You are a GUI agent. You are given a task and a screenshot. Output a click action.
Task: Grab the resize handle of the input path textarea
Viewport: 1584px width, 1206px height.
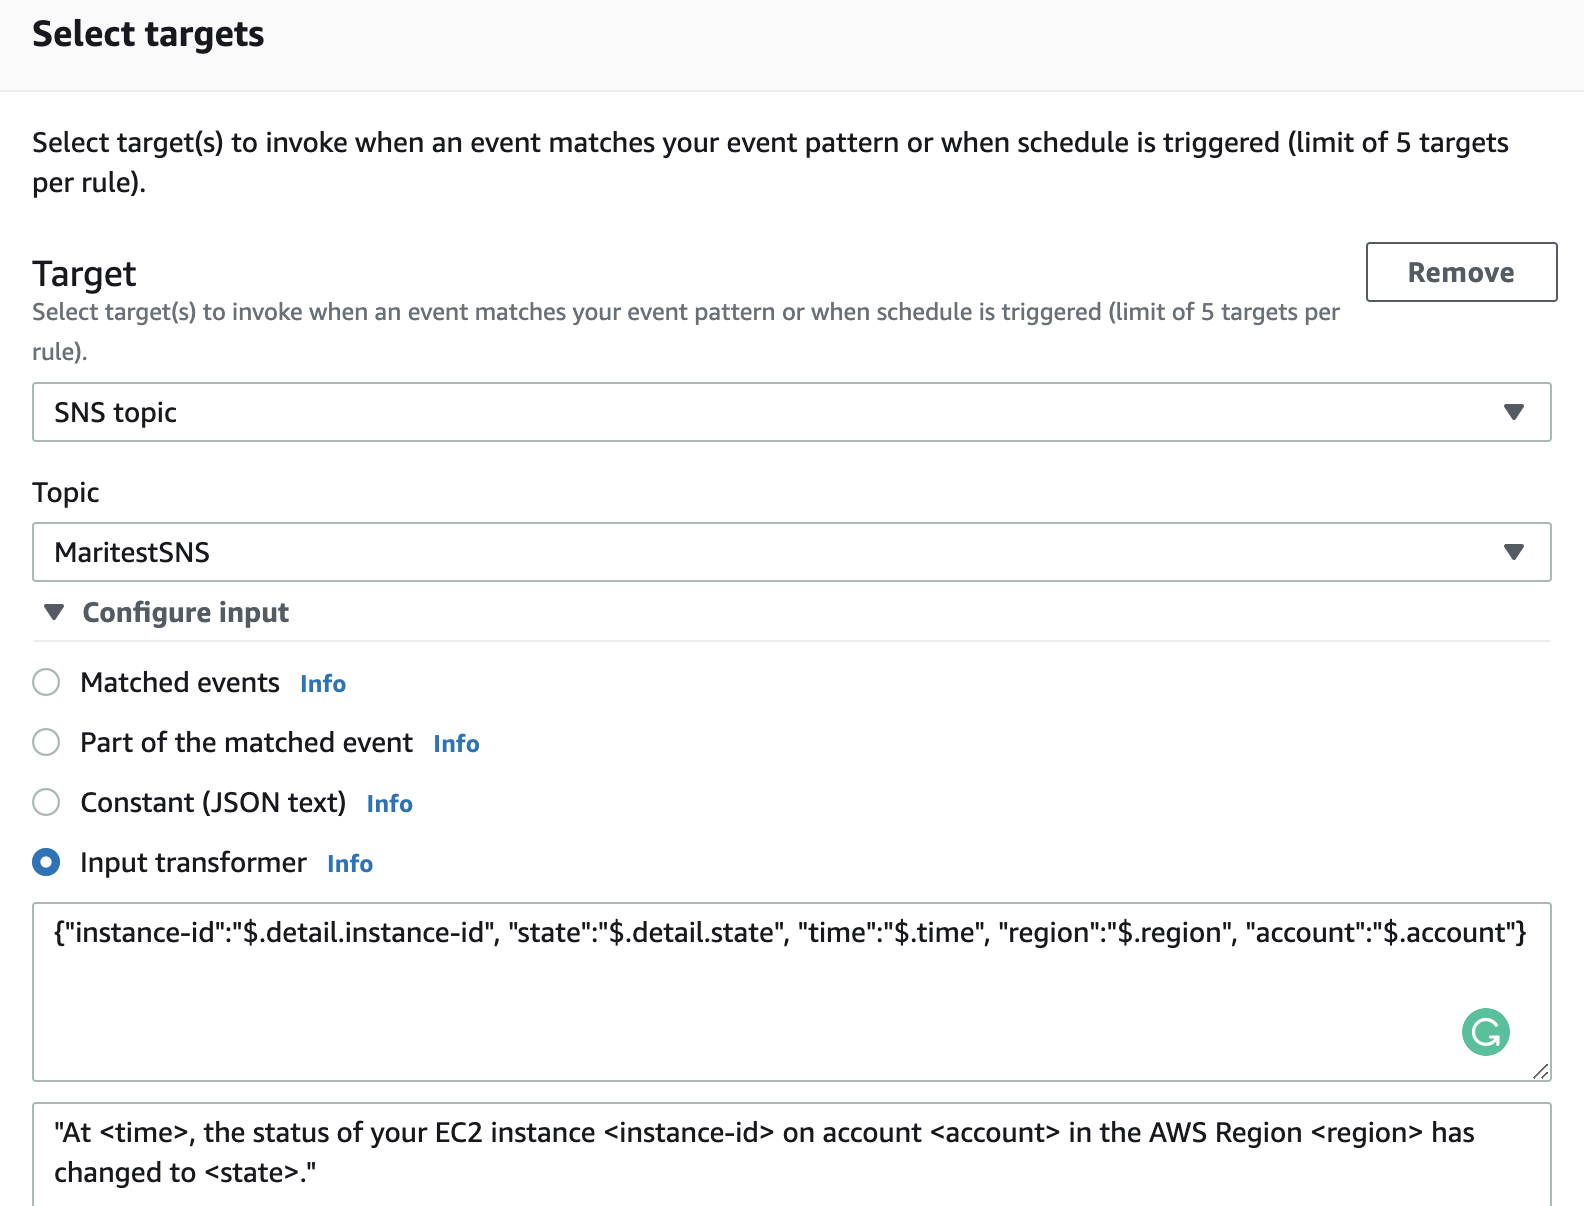point(1540,1071)
